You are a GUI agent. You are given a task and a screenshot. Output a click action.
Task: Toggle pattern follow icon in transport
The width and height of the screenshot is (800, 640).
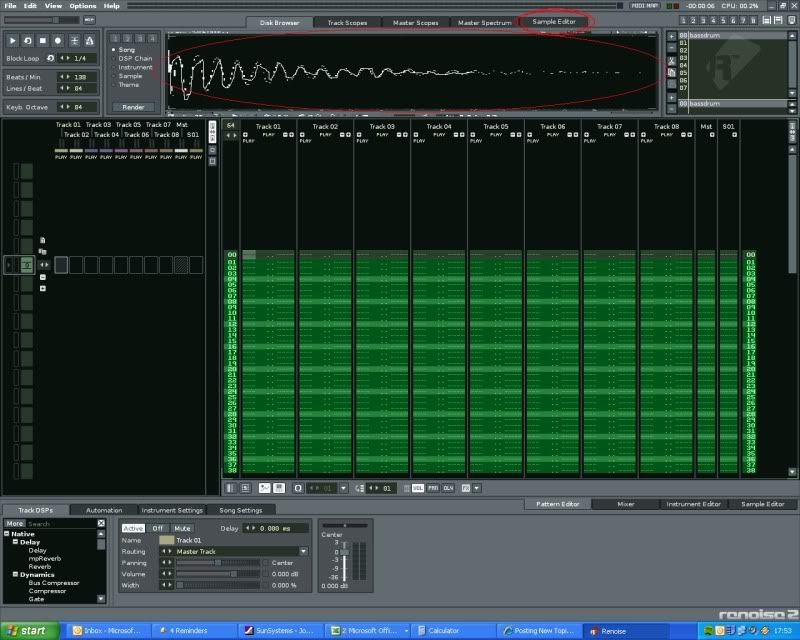(x=74, y=41)
